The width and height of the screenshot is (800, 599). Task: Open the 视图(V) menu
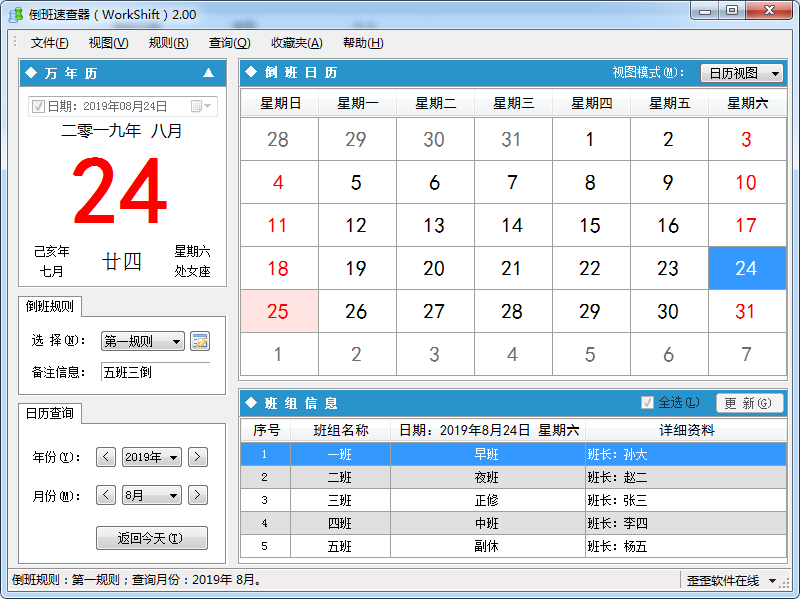[x=108, y=43]
